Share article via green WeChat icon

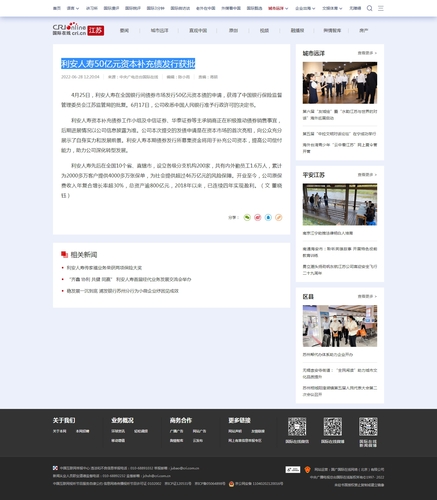tap(247, 217)
